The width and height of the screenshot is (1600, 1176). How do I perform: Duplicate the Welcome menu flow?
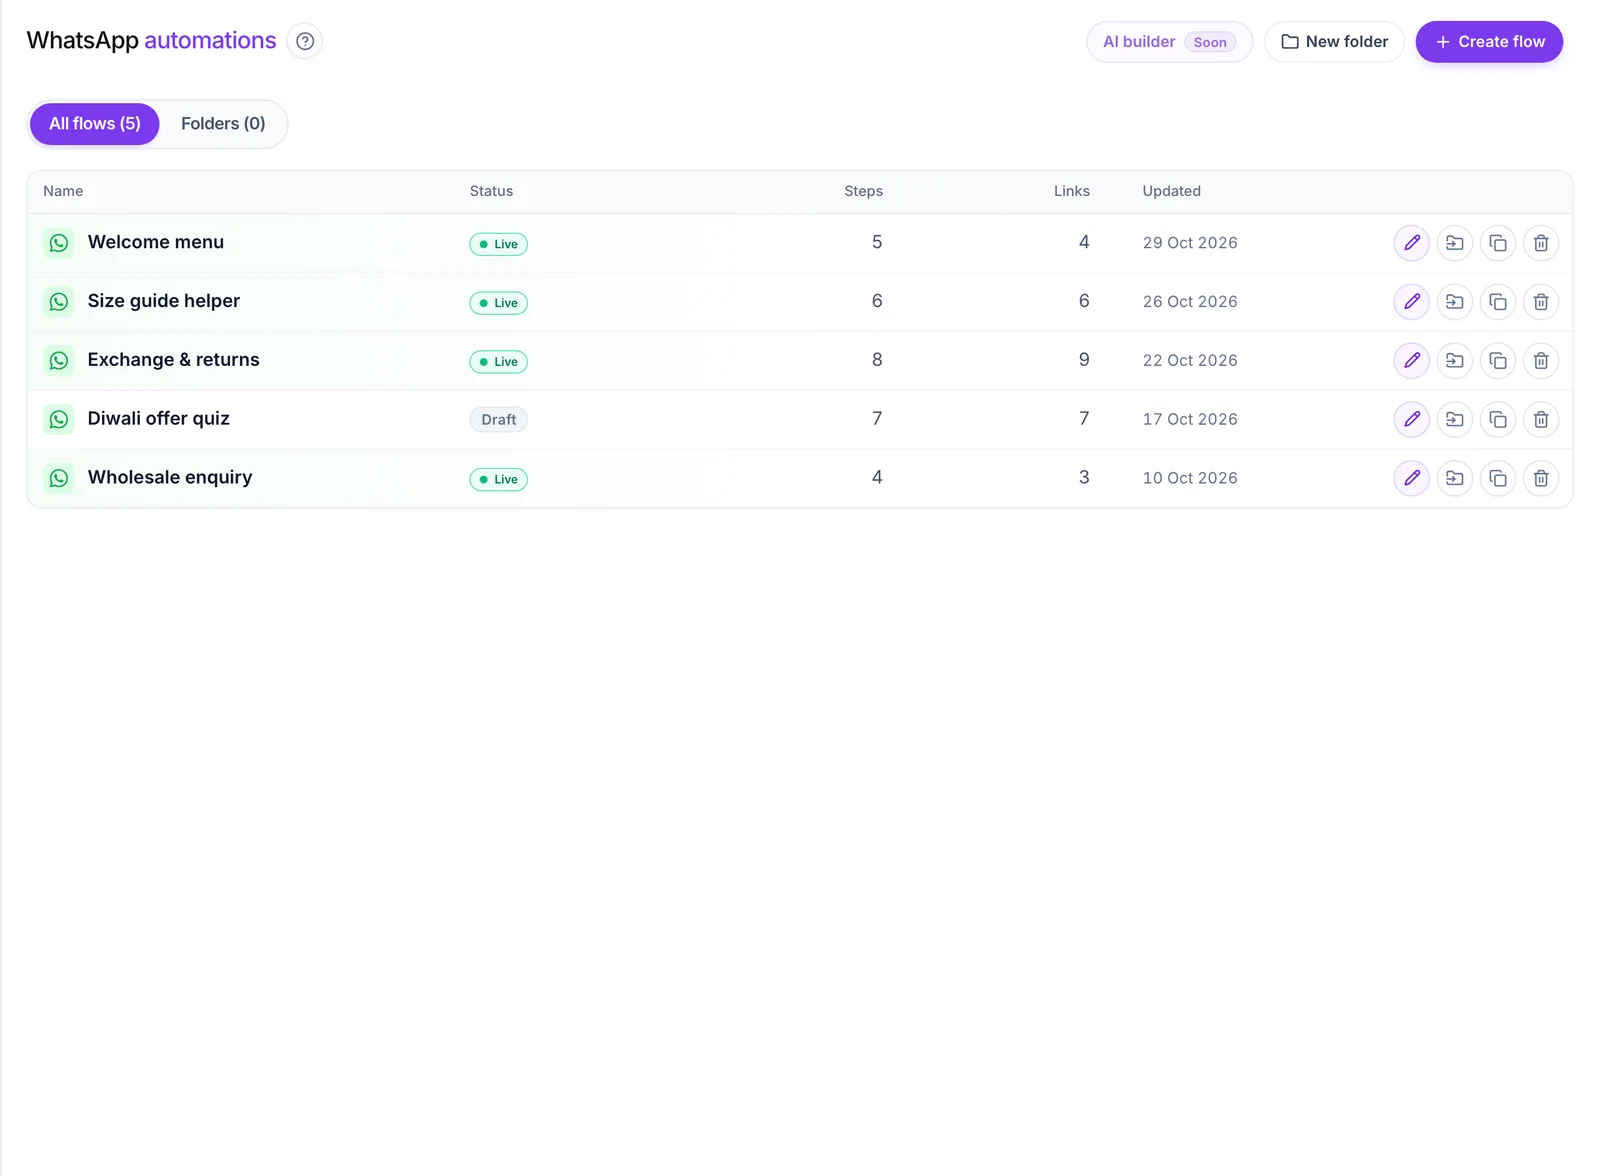[x=1497, y=243]
